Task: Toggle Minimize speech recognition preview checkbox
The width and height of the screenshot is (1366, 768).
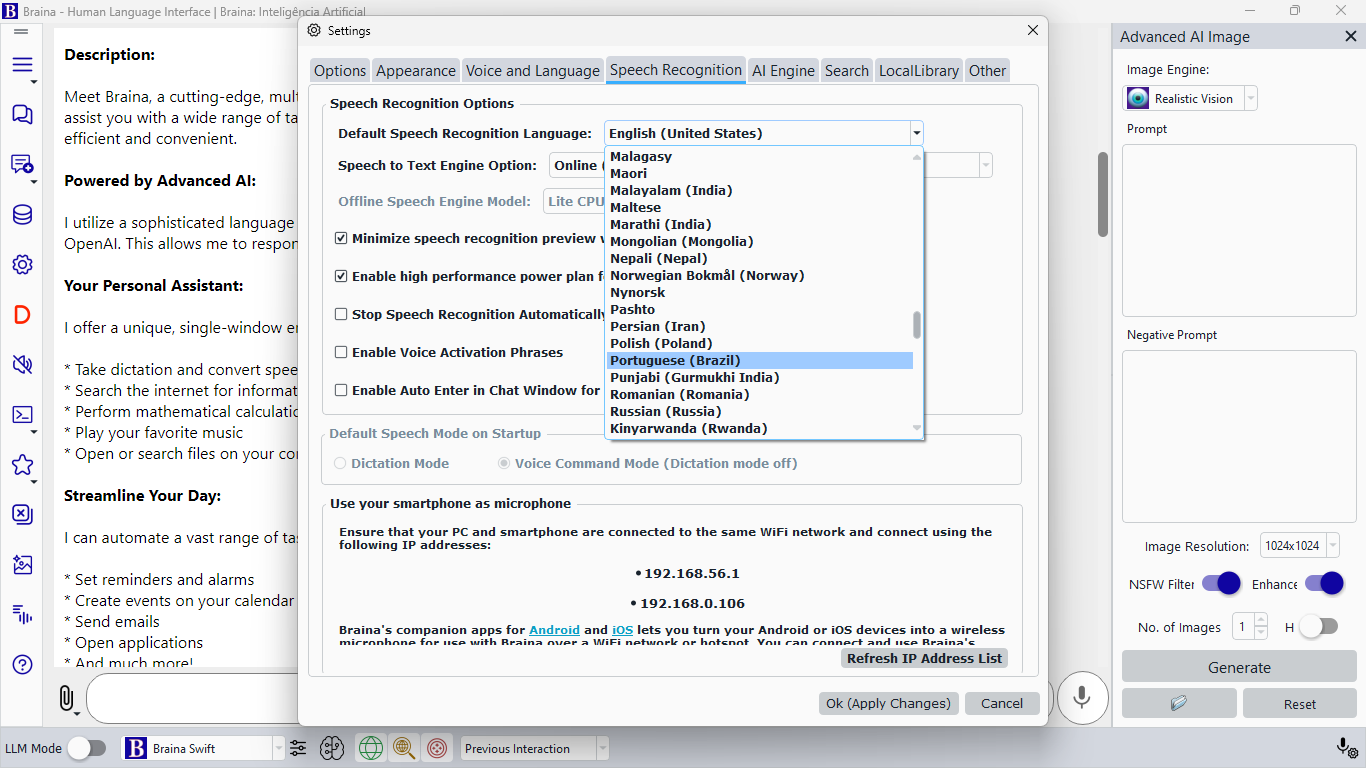Action: pyautogui.click(x=341, y=238)
